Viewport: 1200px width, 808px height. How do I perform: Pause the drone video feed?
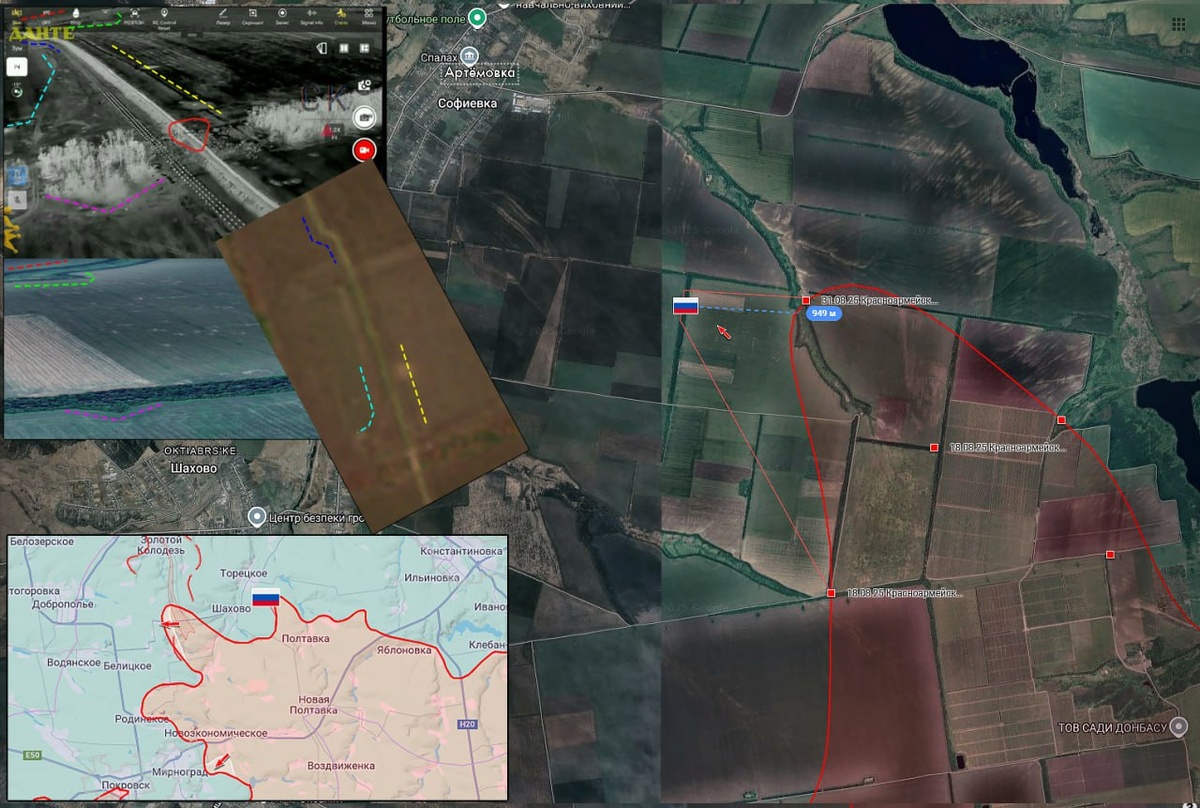343,48
